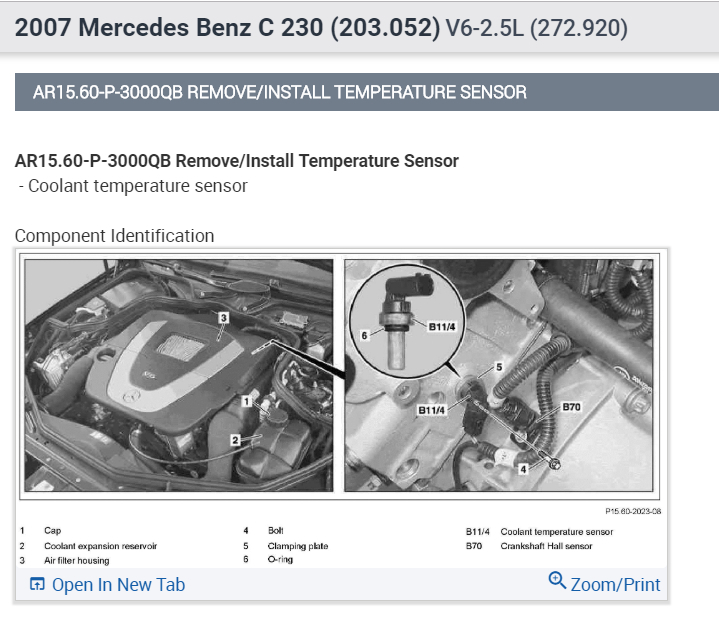Click callout 3 on the air filter housing

(224, 318)
